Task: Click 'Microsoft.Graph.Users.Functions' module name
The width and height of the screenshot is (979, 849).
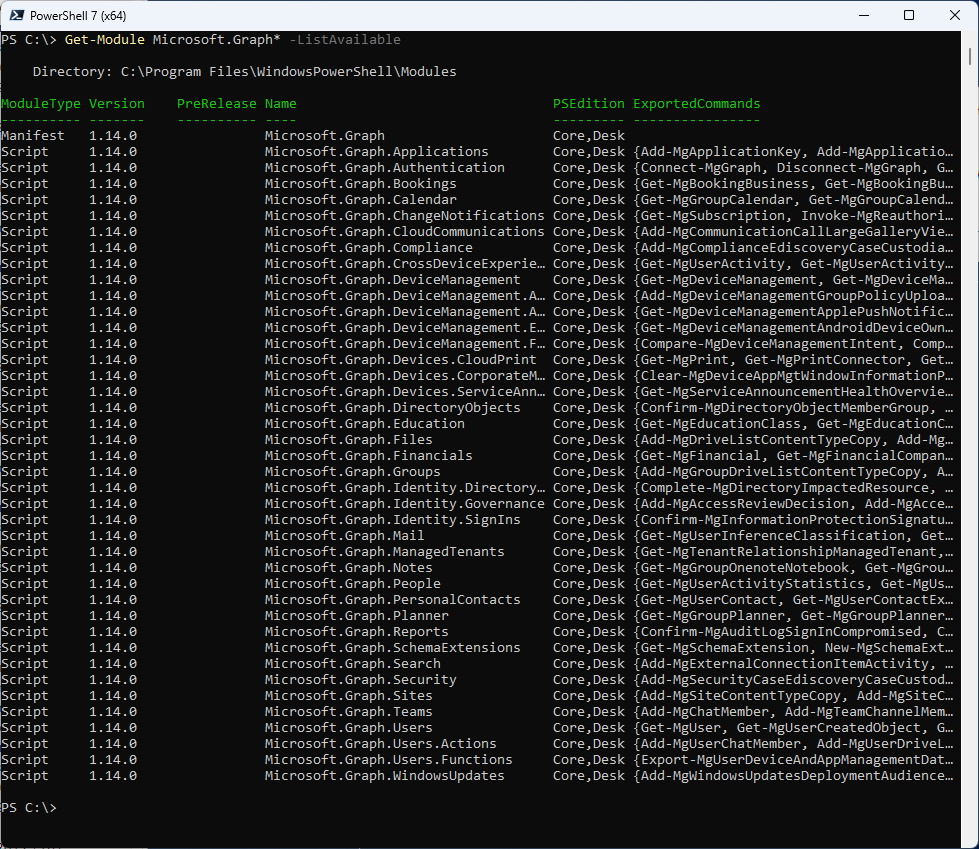Action: click(388, 760)
